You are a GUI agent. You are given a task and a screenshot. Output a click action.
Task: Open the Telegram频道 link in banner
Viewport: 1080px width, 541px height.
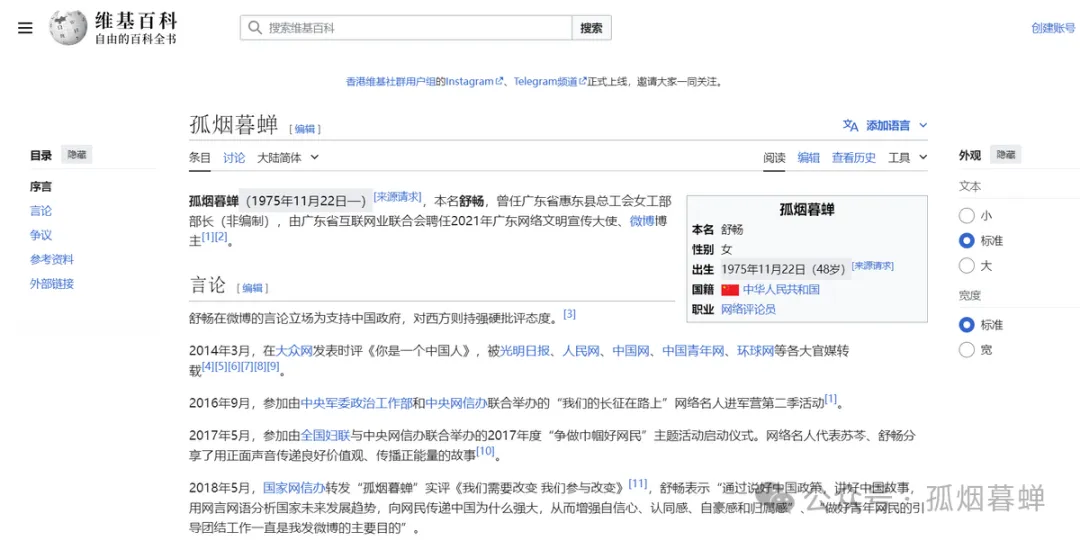click(x=549, y=81)
